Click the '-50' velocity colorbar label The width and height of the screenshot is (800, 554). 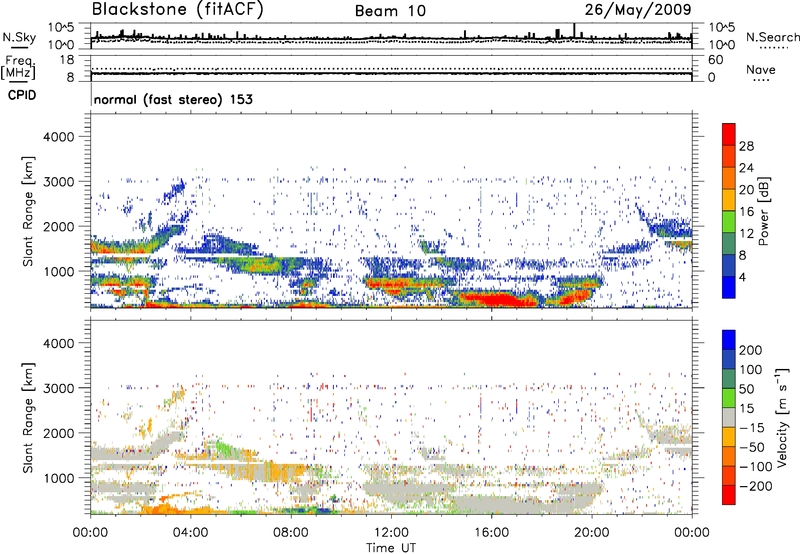click(752, 447)
